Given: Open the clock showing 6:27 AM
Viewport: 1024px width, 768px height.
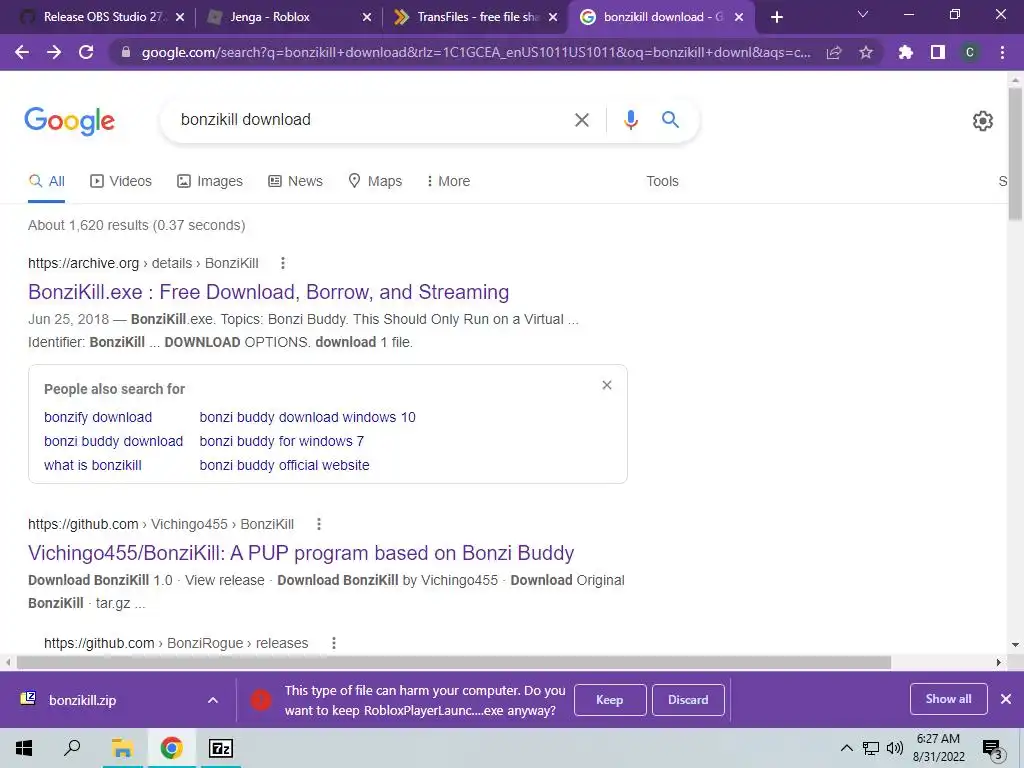Looking at the screenshot, I should [938, 748].
